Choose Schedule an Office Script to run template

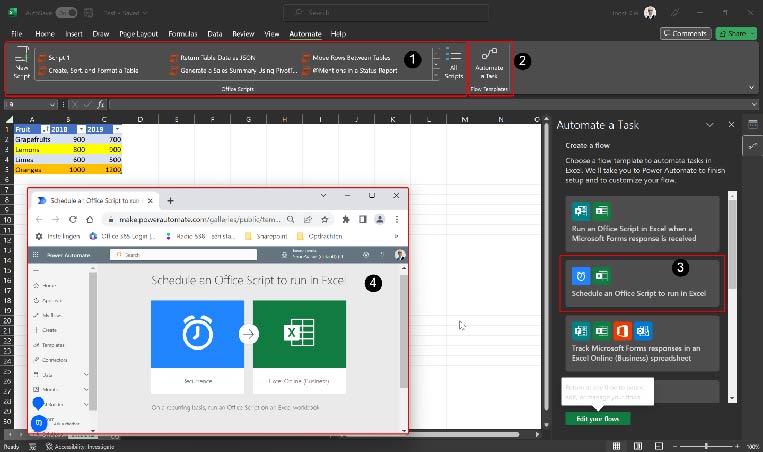tap(642, 284)
